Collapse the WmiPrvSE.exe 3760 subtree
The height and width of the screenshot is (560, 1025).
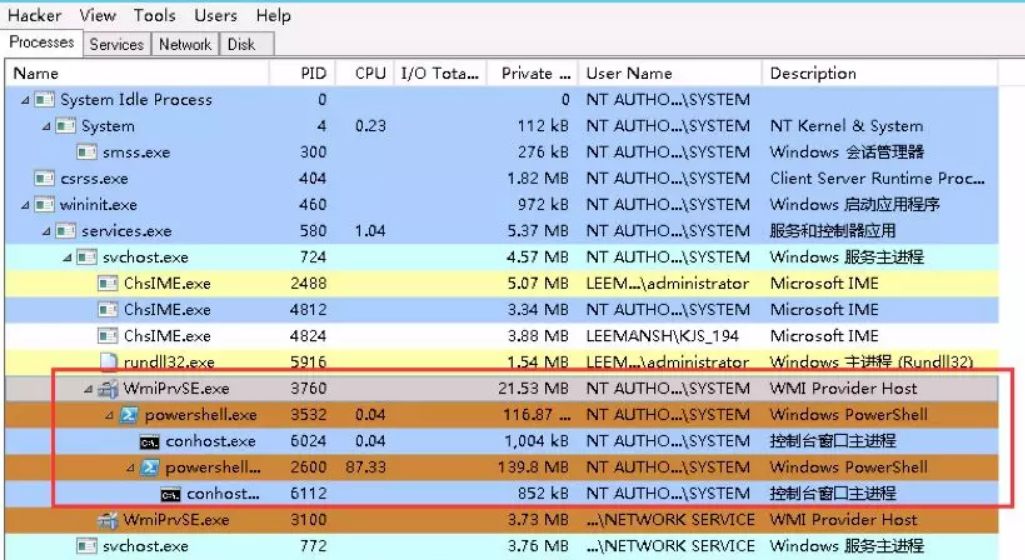click(x=88, y=389)
